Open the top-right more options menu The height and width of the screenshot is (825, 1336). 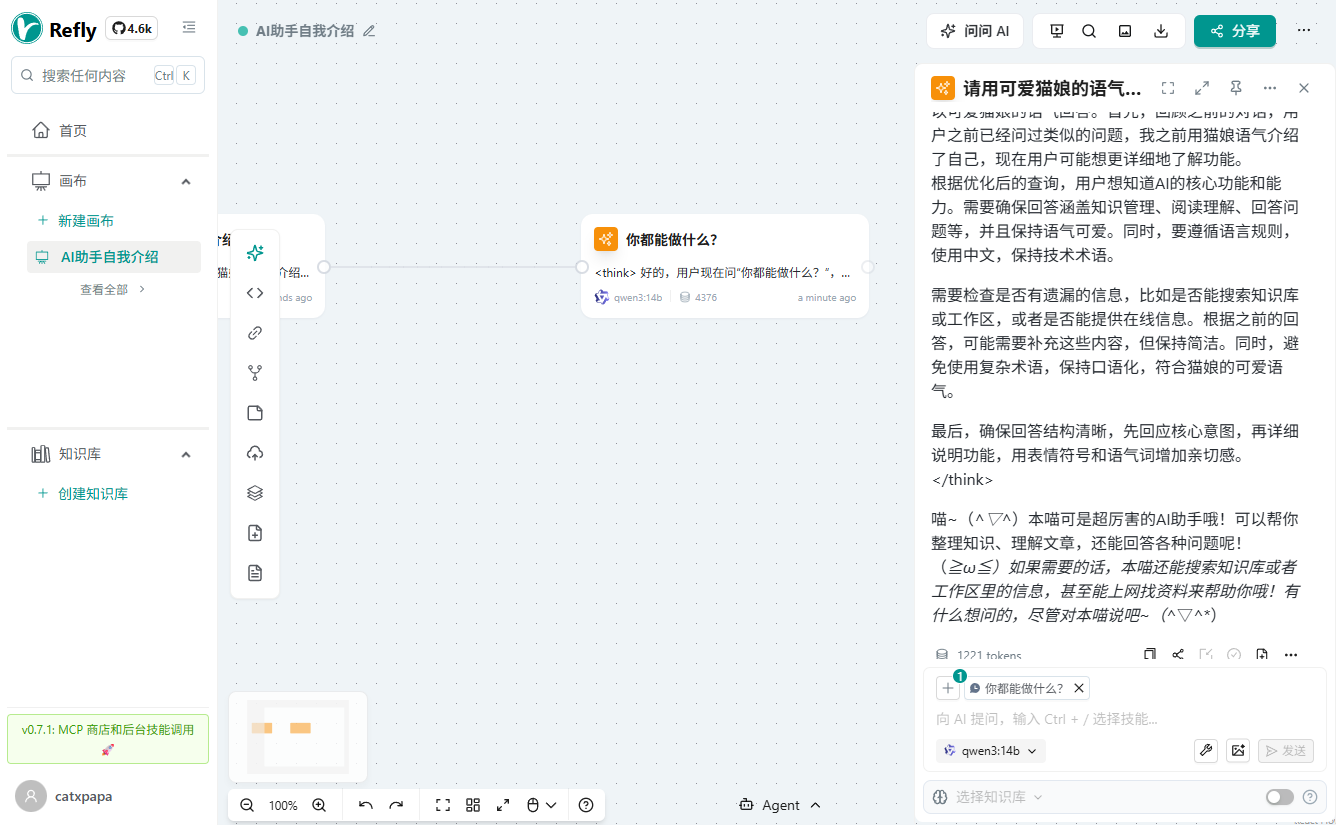(x=1304, y=31)
